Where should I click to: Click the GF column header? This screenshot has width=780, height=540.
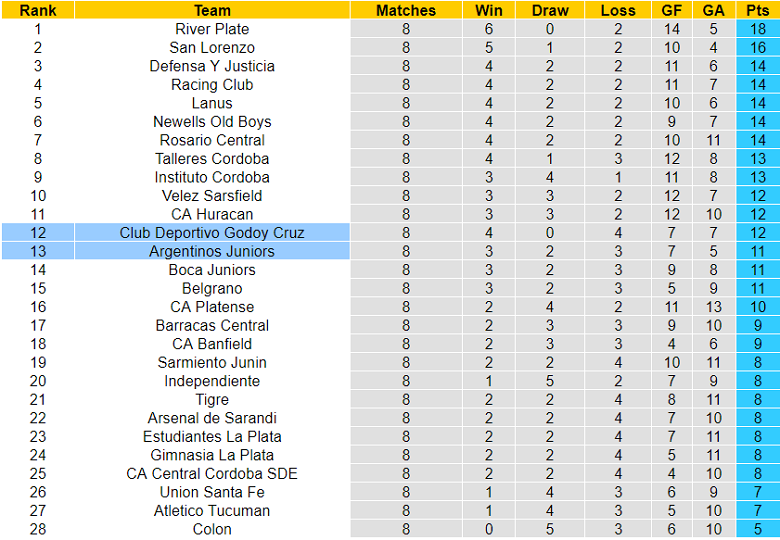672,10
